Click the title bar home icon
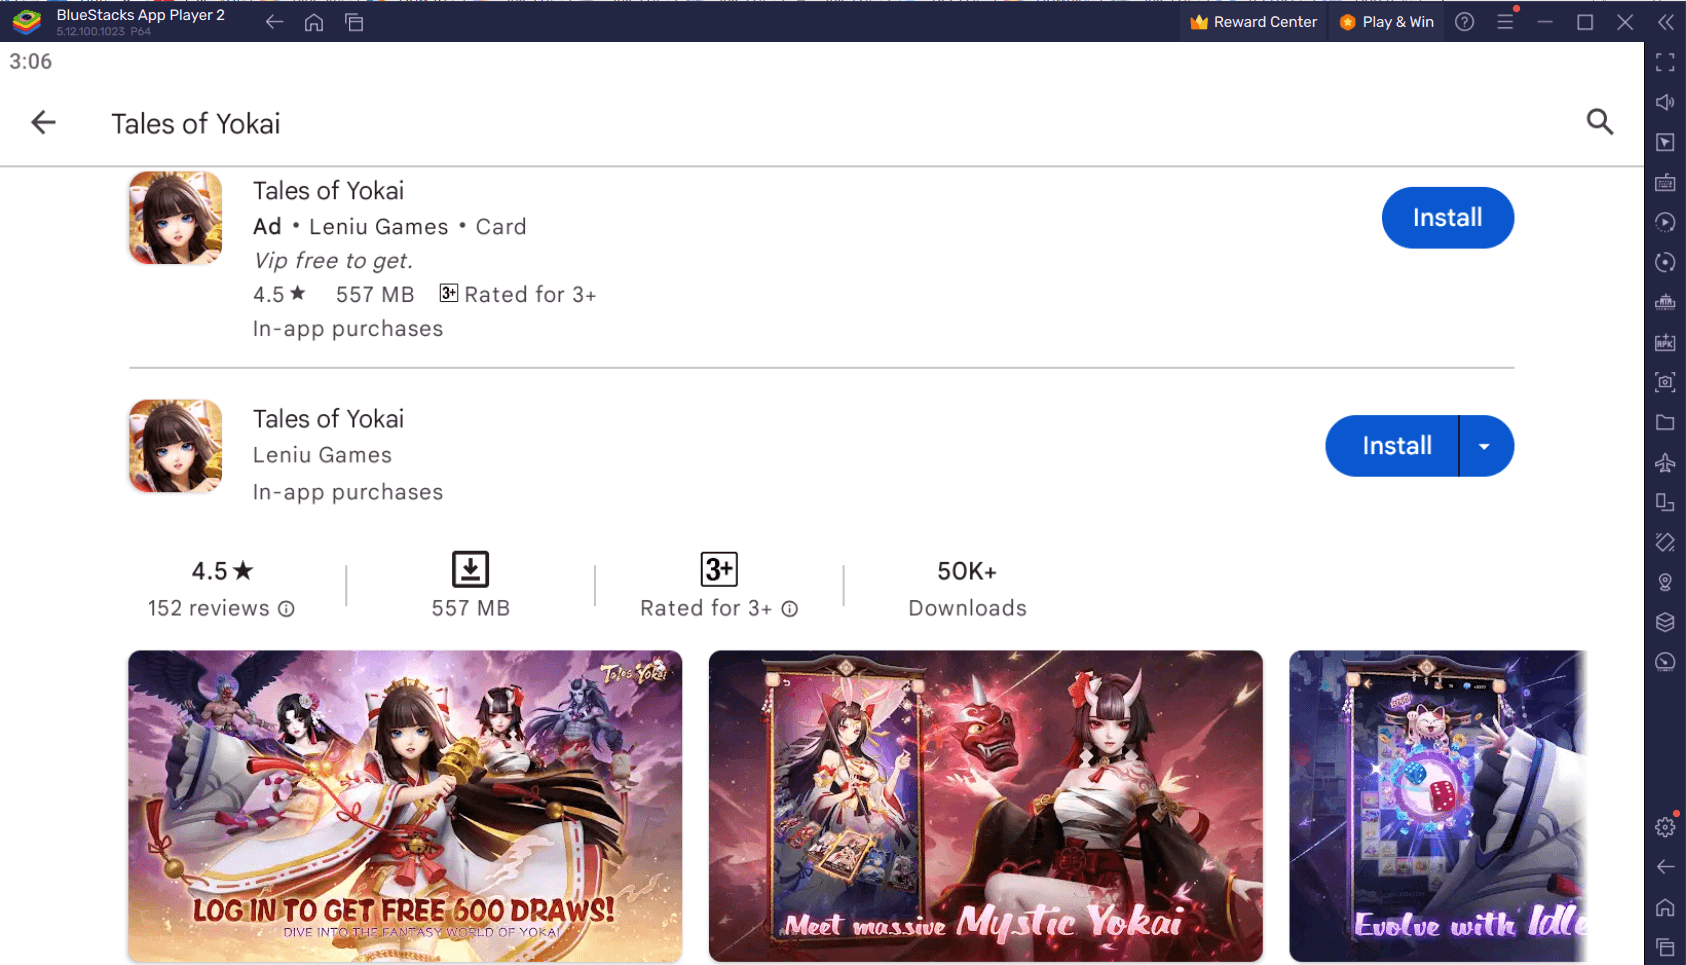 (314, 22)
